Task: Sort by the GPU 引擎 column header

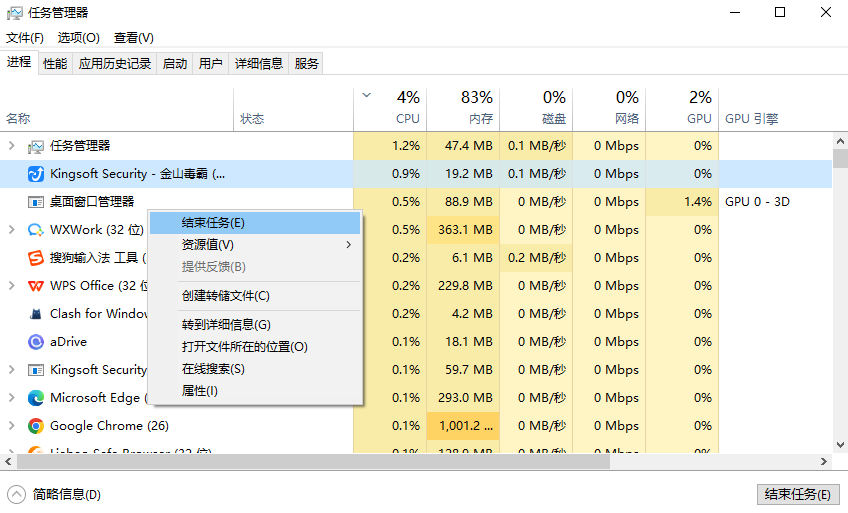Action: 776,110
